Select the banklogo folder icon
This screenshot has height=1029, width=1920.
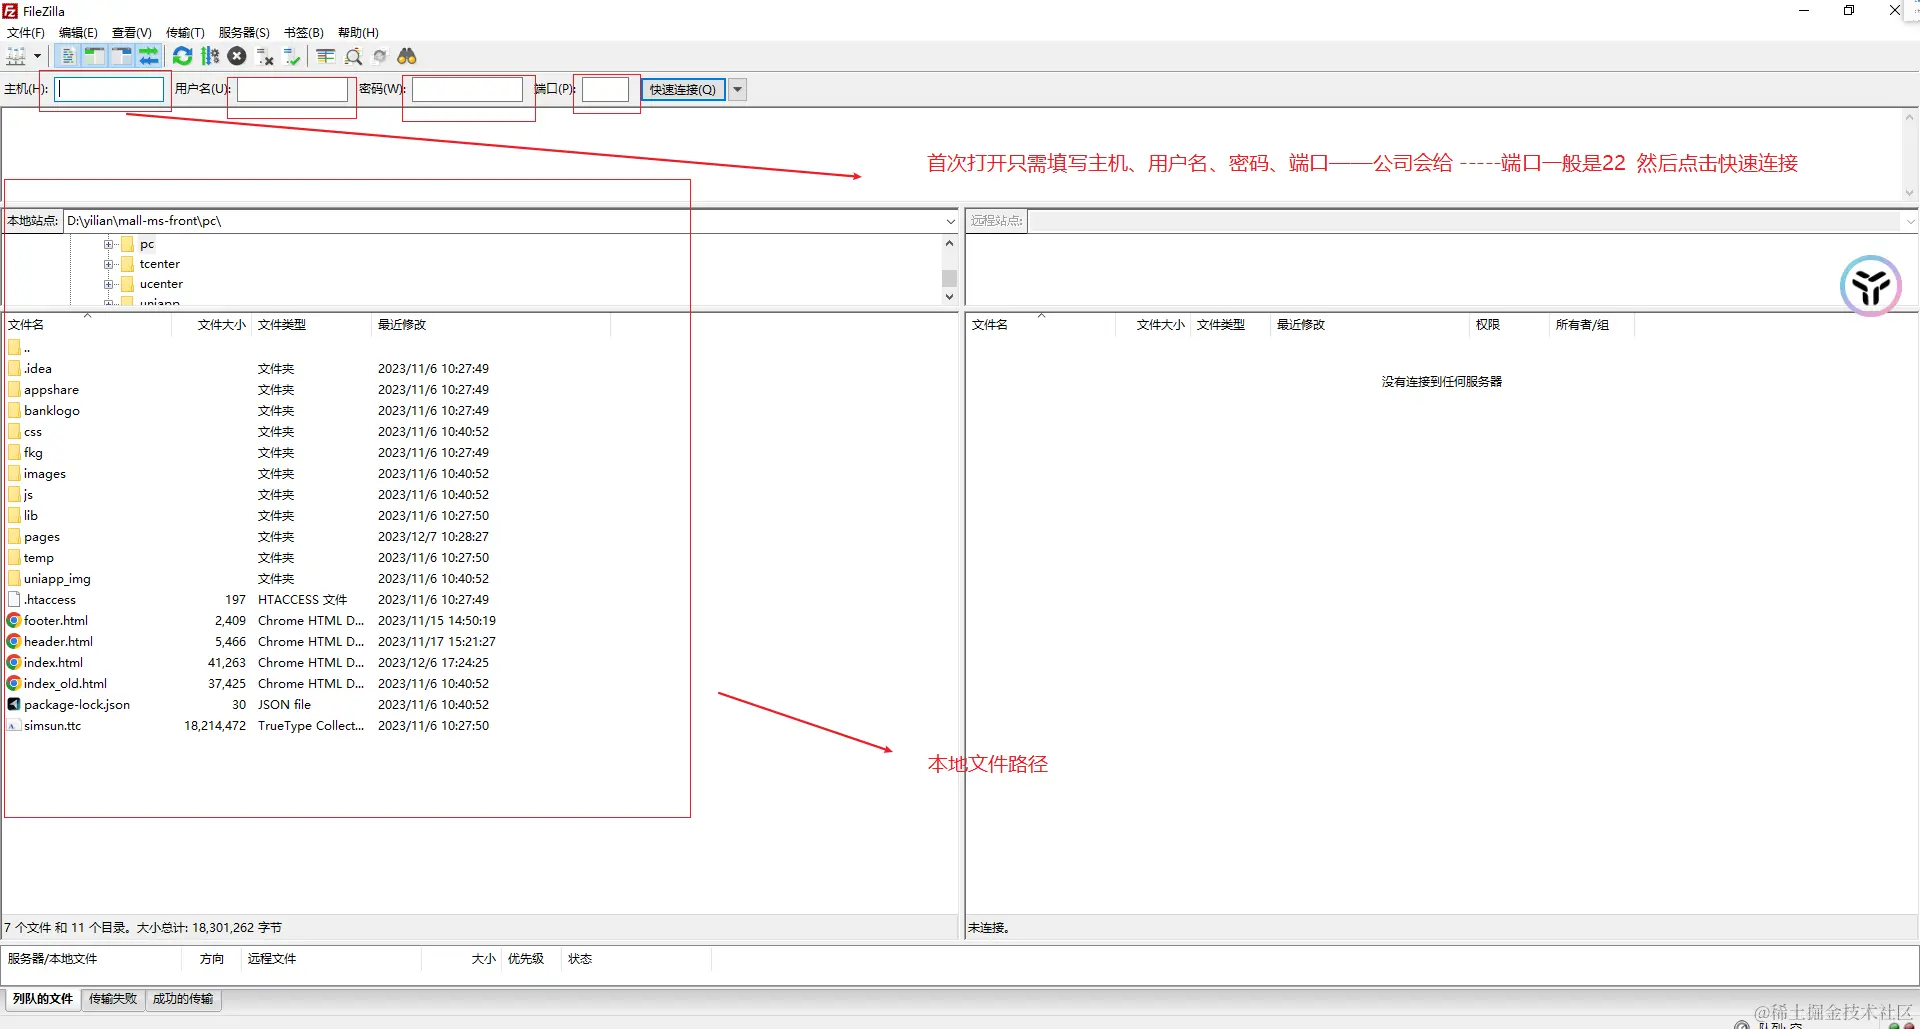pyautogui.click(x=14, y=411)
